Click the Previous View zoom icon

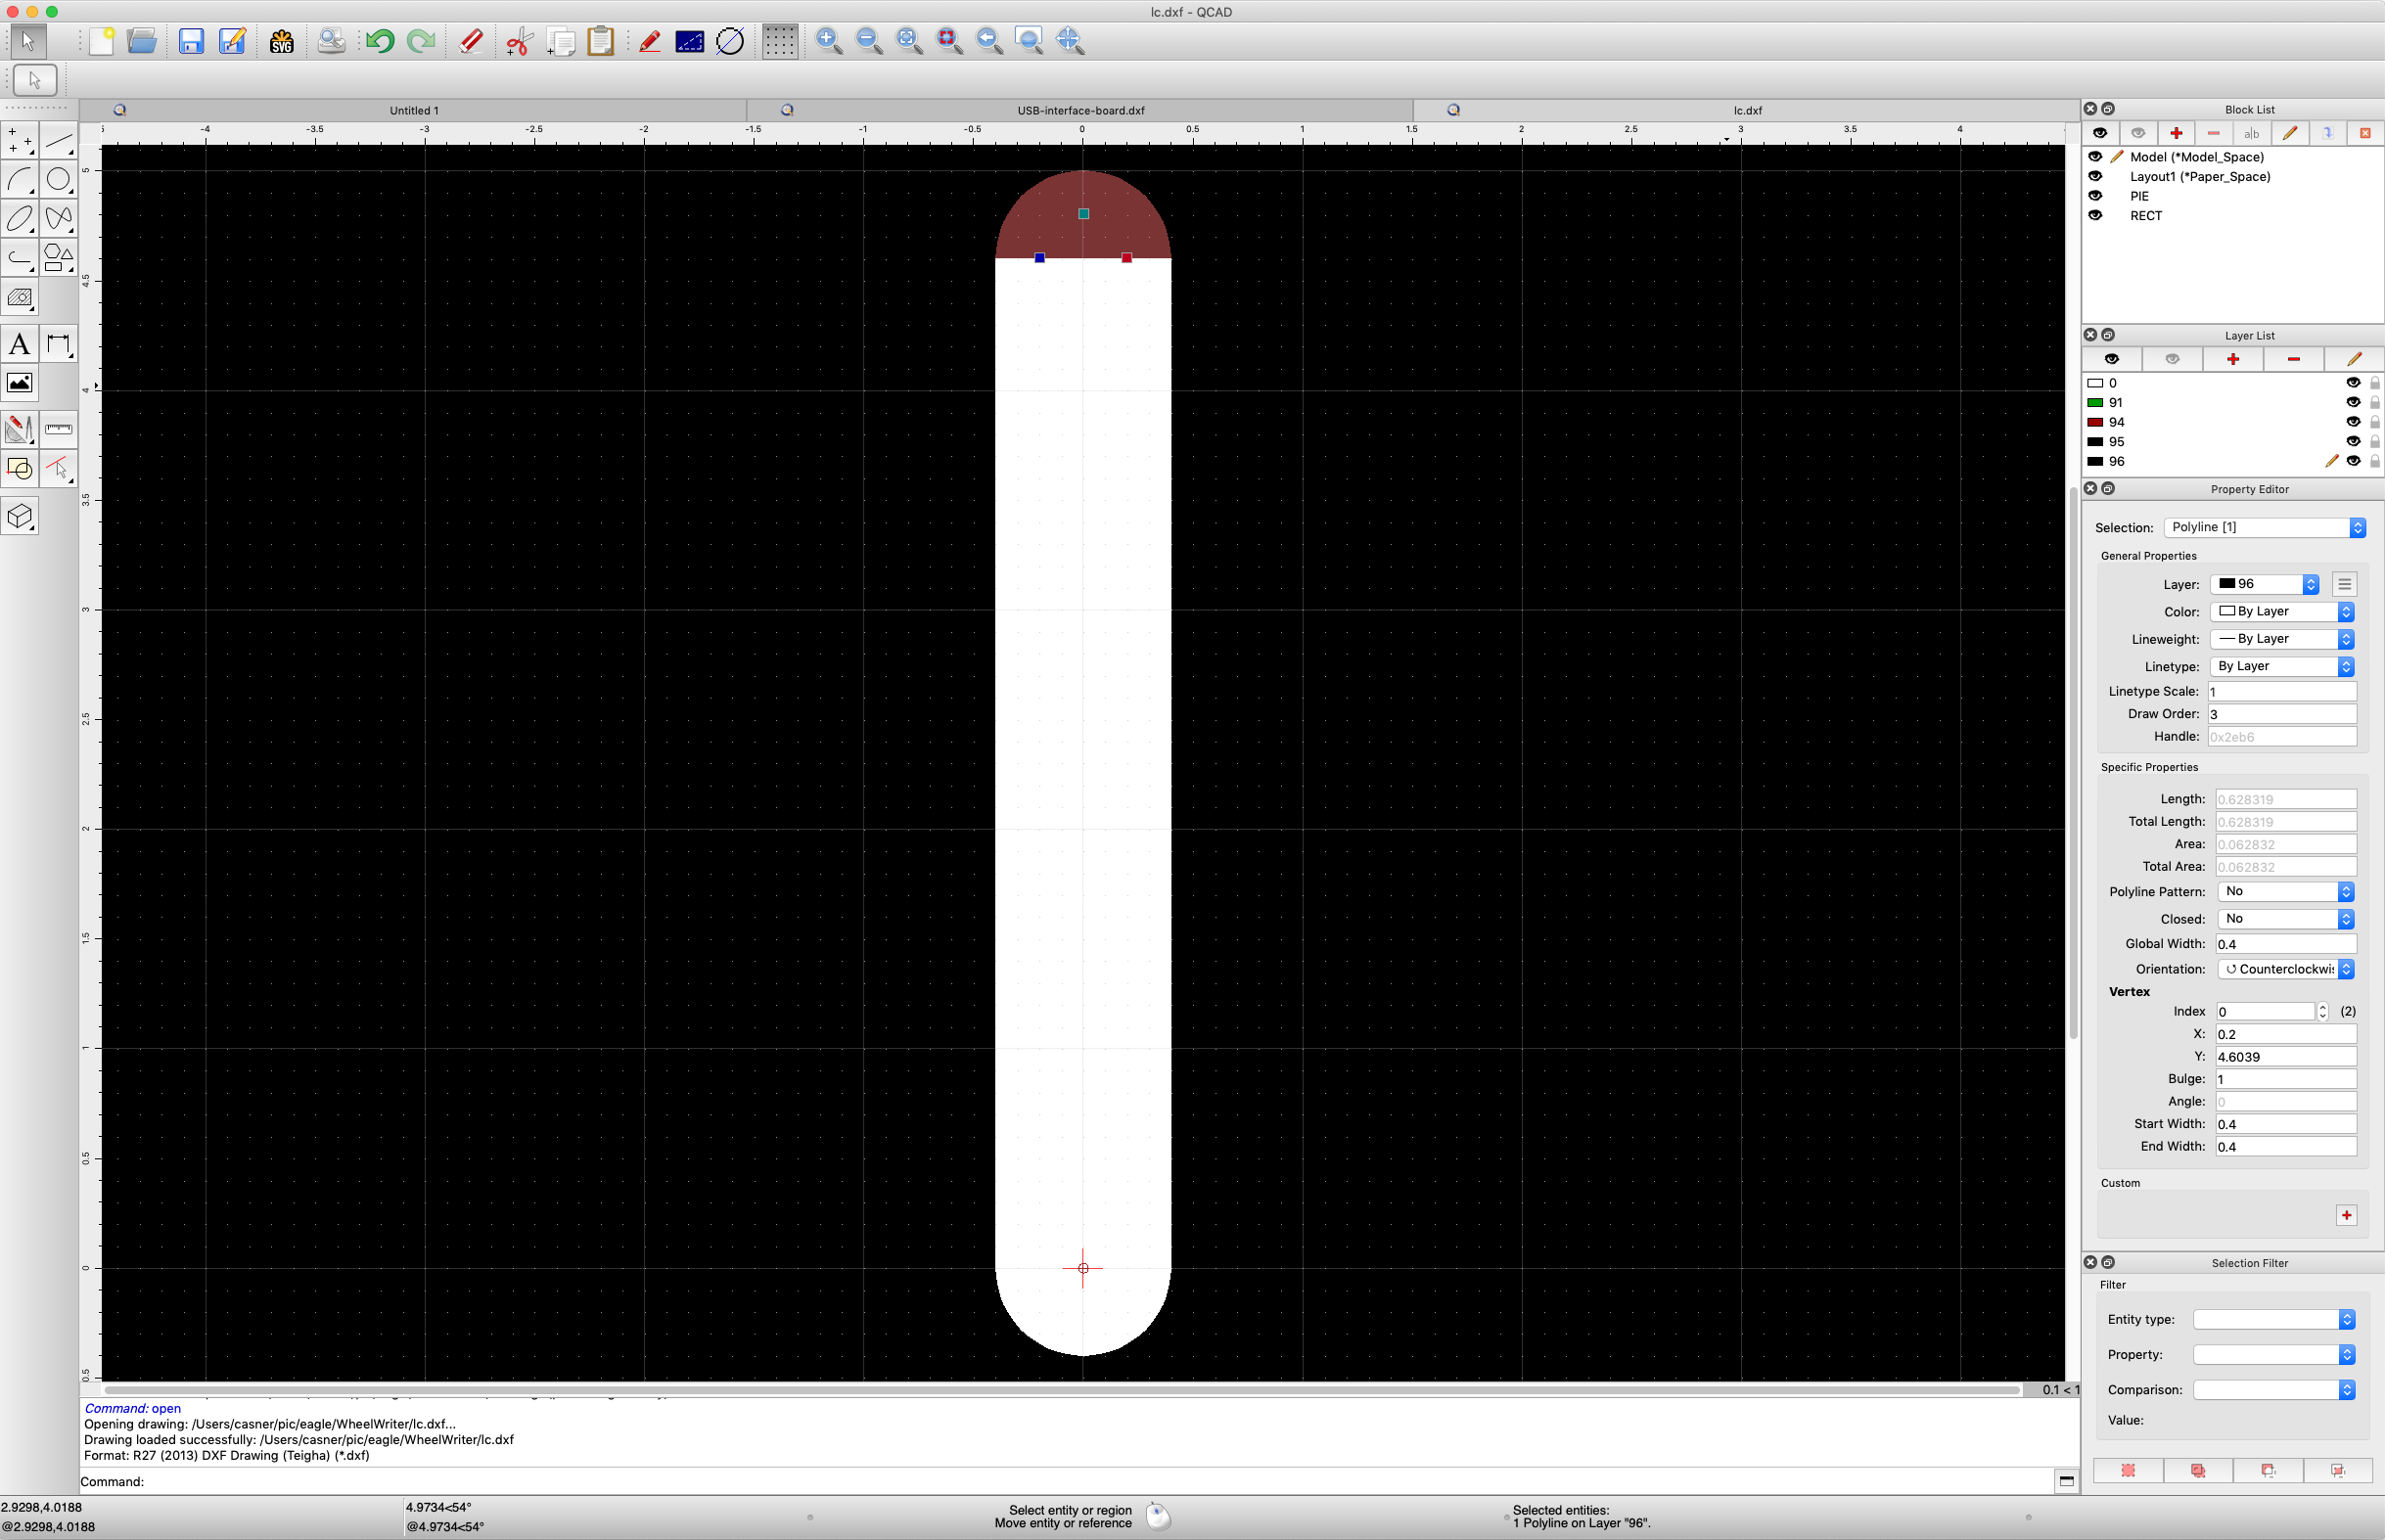[989, 41]
